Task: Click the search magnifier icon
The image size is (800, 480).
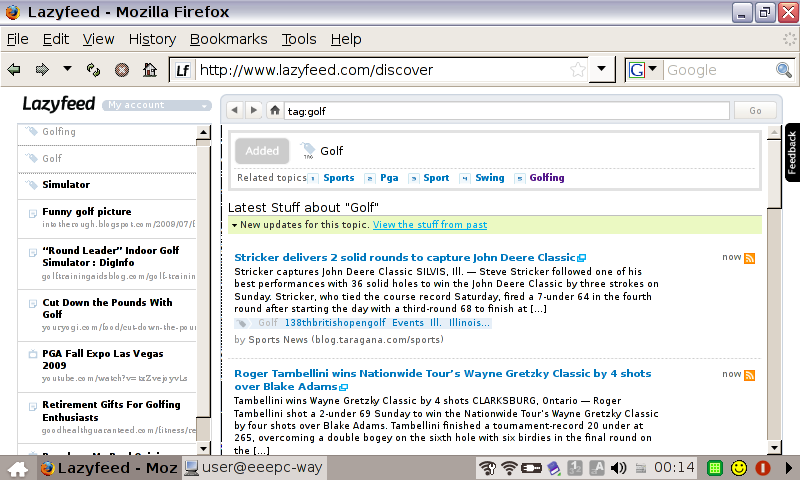Action: (x=784, y=70)
